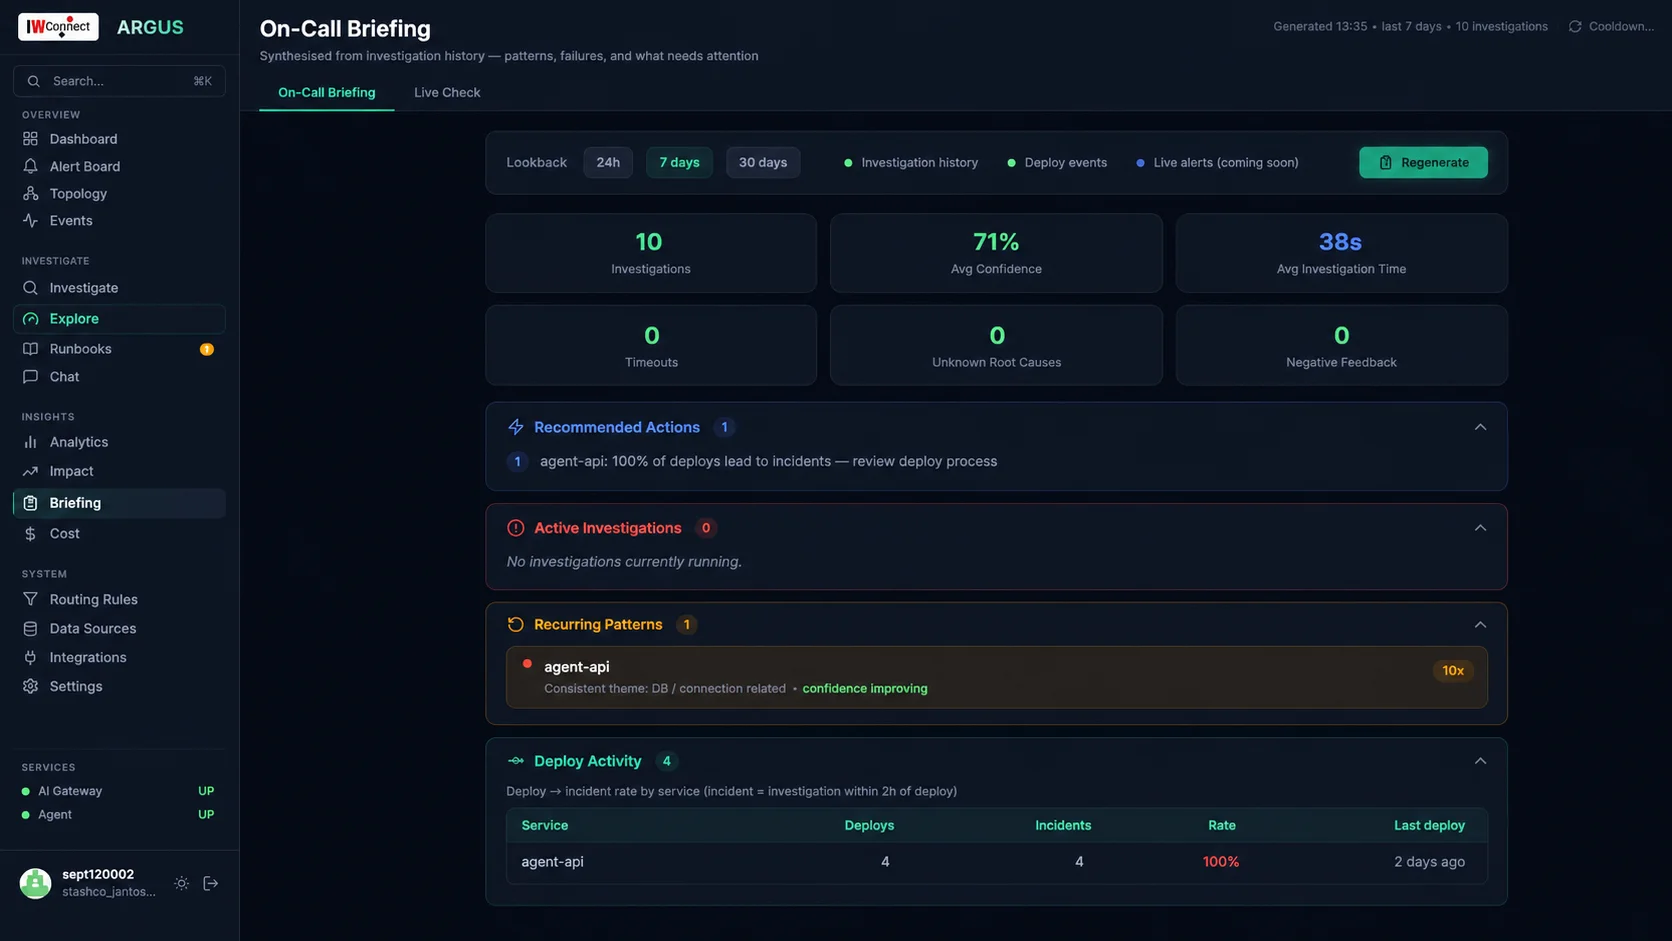1672x941 pixels.
Task: Click the Impact trend arrow icon
Action: coord(30,471)
